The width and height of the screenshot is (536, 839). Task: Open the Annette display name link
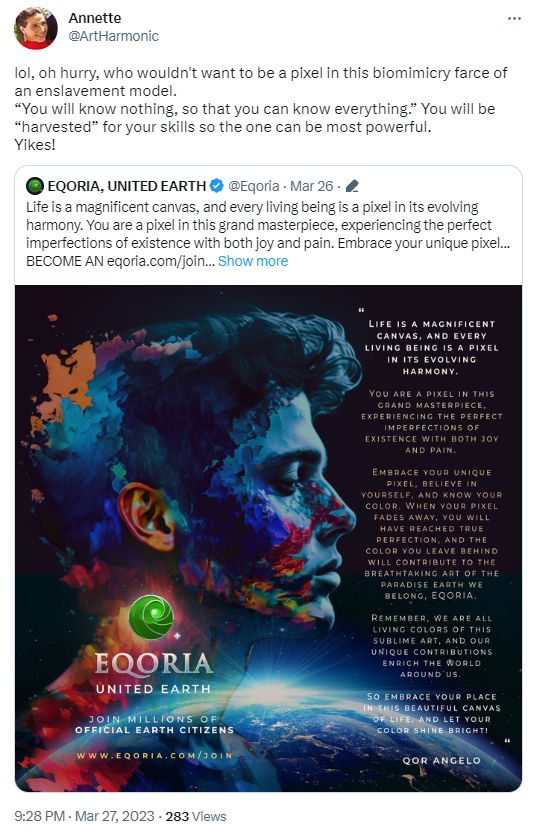[x=95, y=18]
